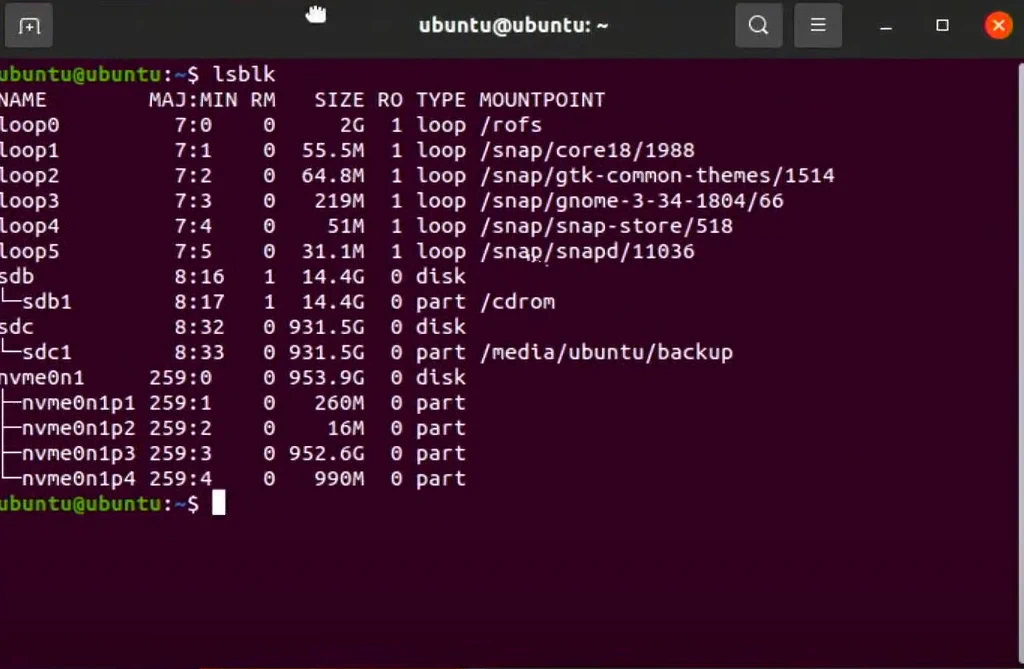Click the loop0 device name
The image size is (1024, 669).
coord(29,125)
